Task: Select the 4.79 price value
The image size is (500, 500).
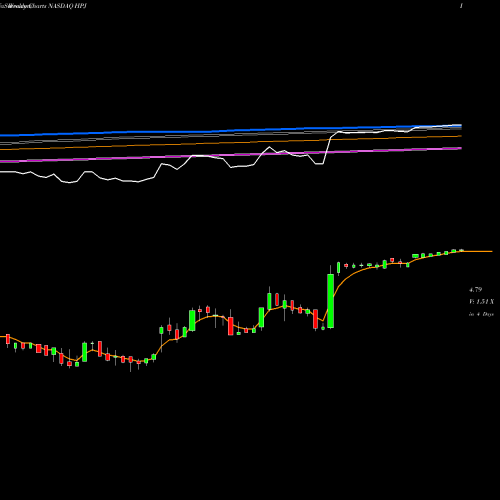Action: tap(475, 289)
